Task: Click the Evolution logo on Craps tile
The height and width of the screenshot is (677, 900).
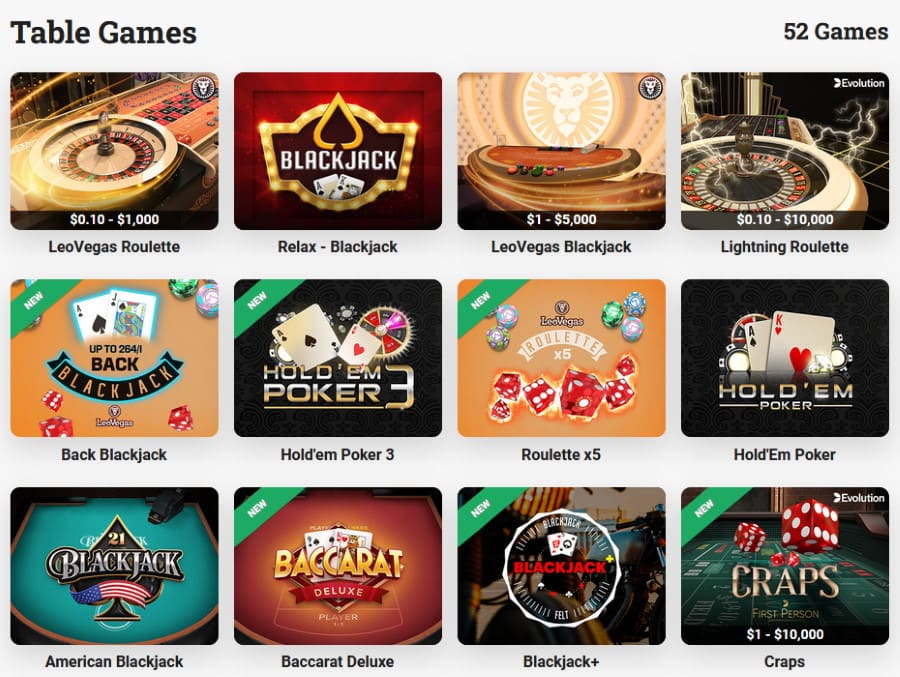Action: pyautogui.click(x=859, y=498)
